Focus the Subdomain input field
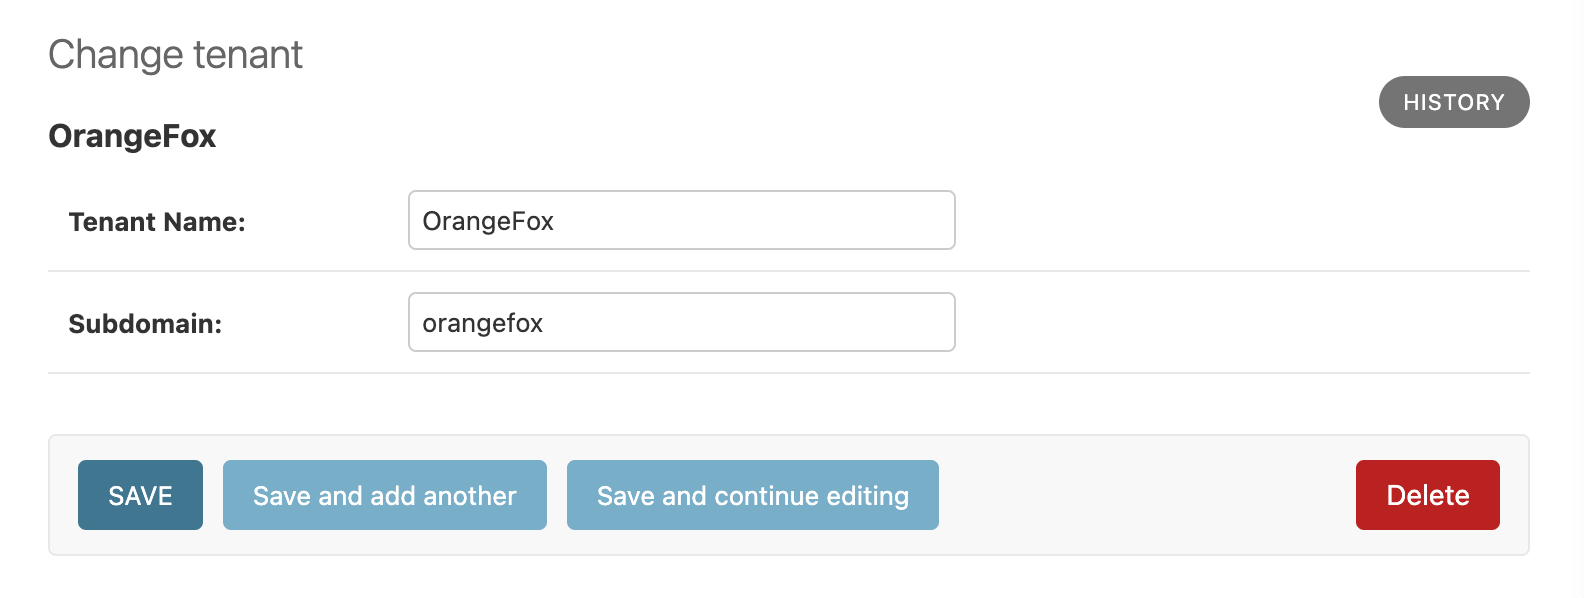 pos(680,322)
